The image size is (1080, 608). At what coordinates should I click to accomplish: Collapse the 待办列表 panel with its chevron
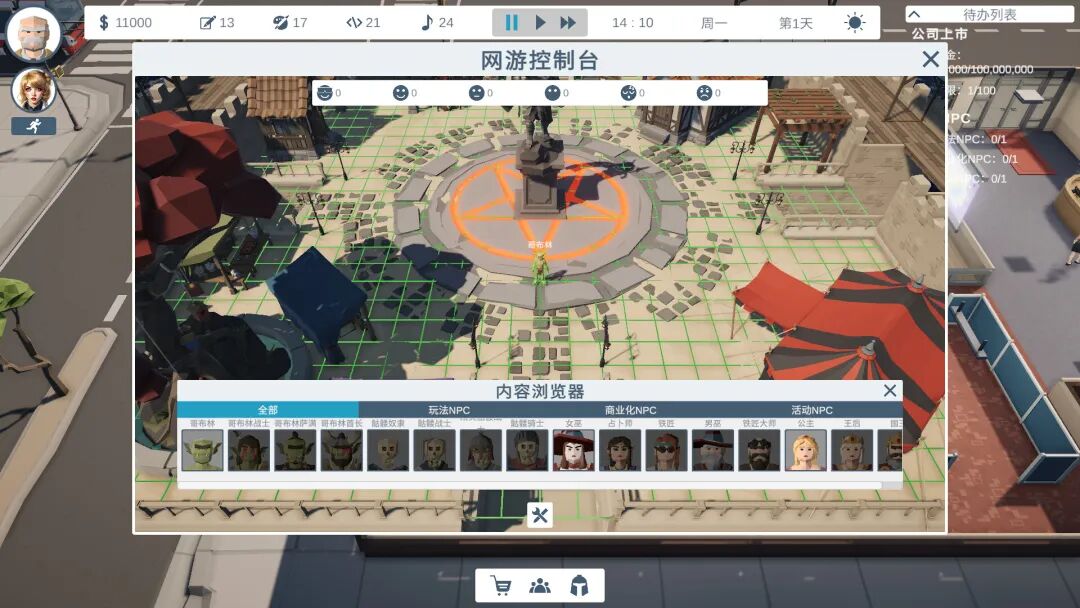coord(916,14)
